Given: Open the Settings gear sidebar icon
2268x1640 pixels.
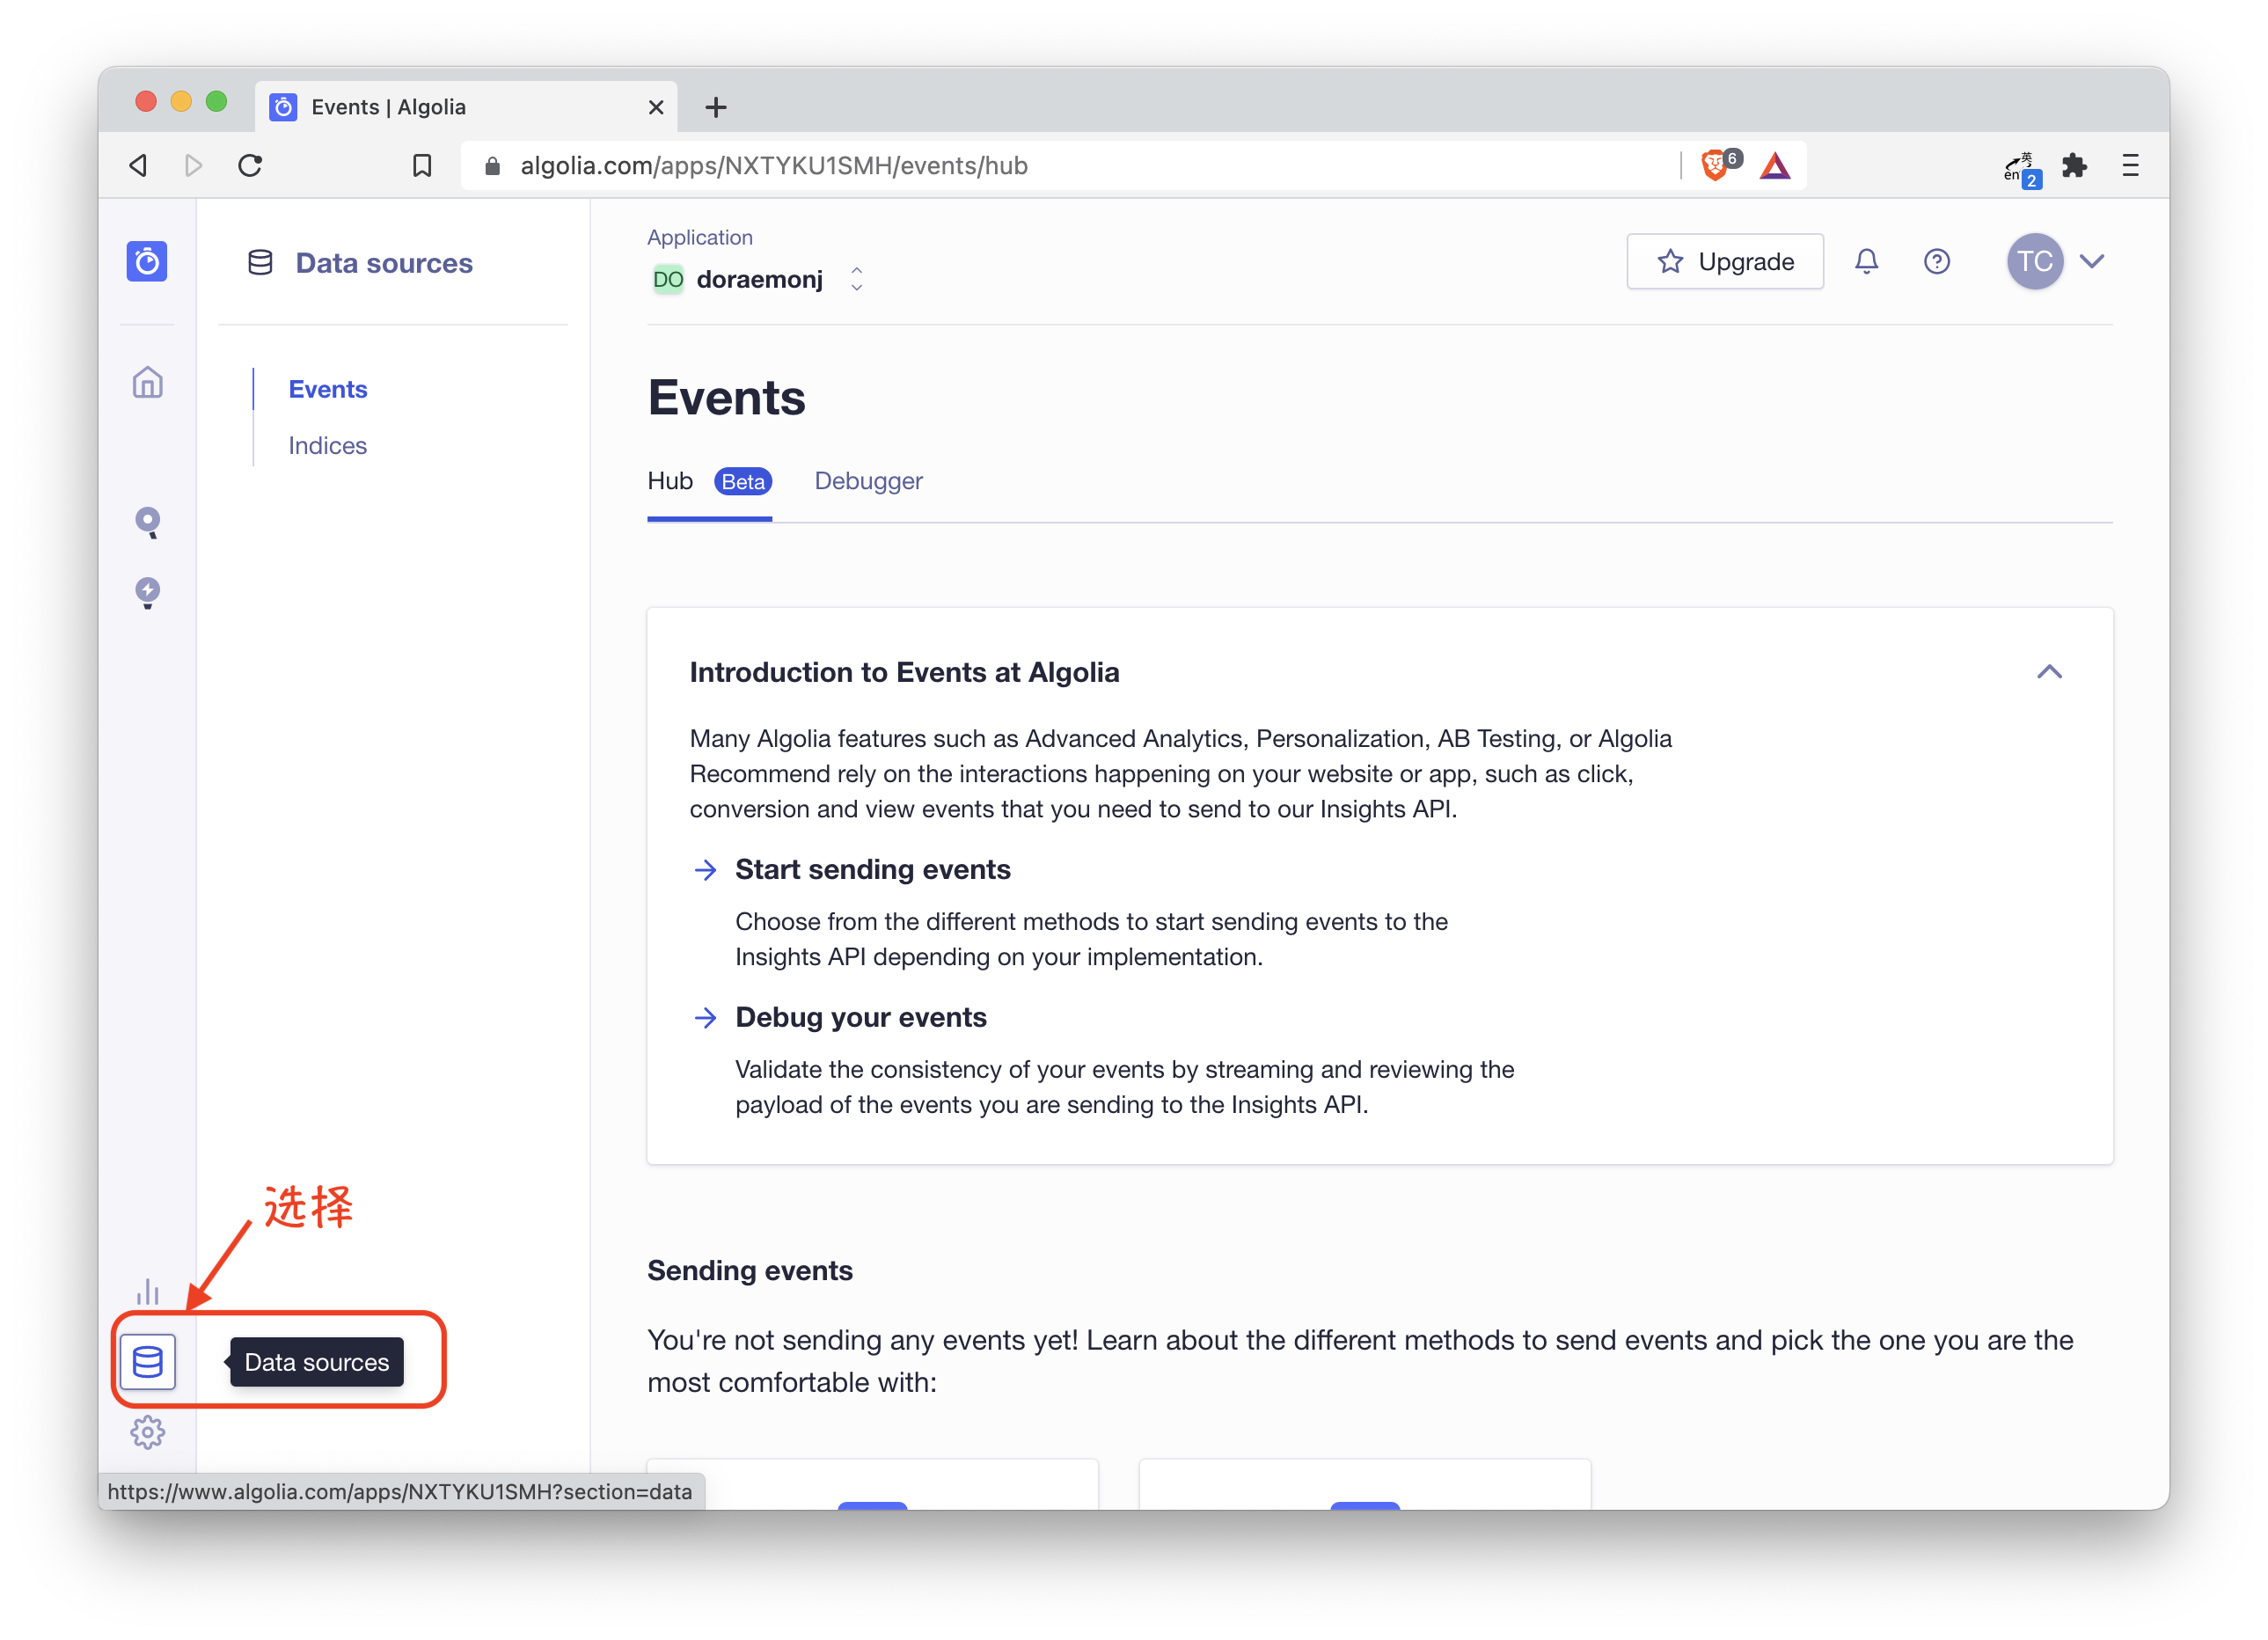Looking at the screenshot, I should pos(147,1432).
